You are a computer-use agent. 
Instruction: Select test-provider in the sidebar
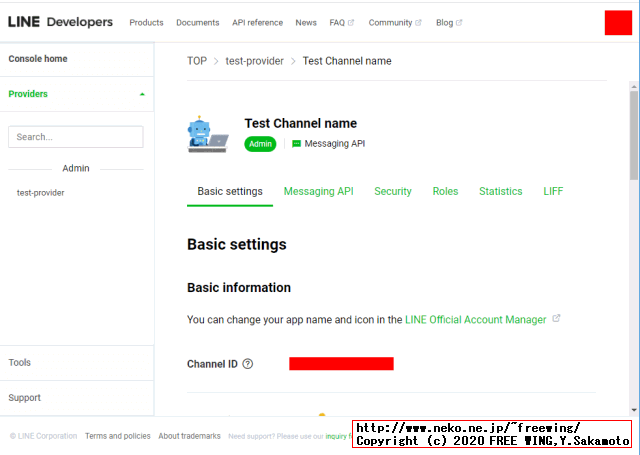(41, 193)
